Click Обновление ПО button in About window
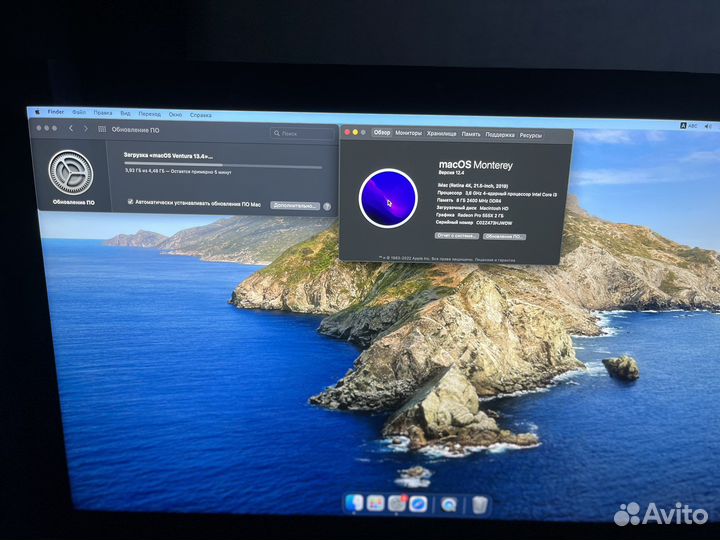Viewport: 720px width, 540px height. 504,236
